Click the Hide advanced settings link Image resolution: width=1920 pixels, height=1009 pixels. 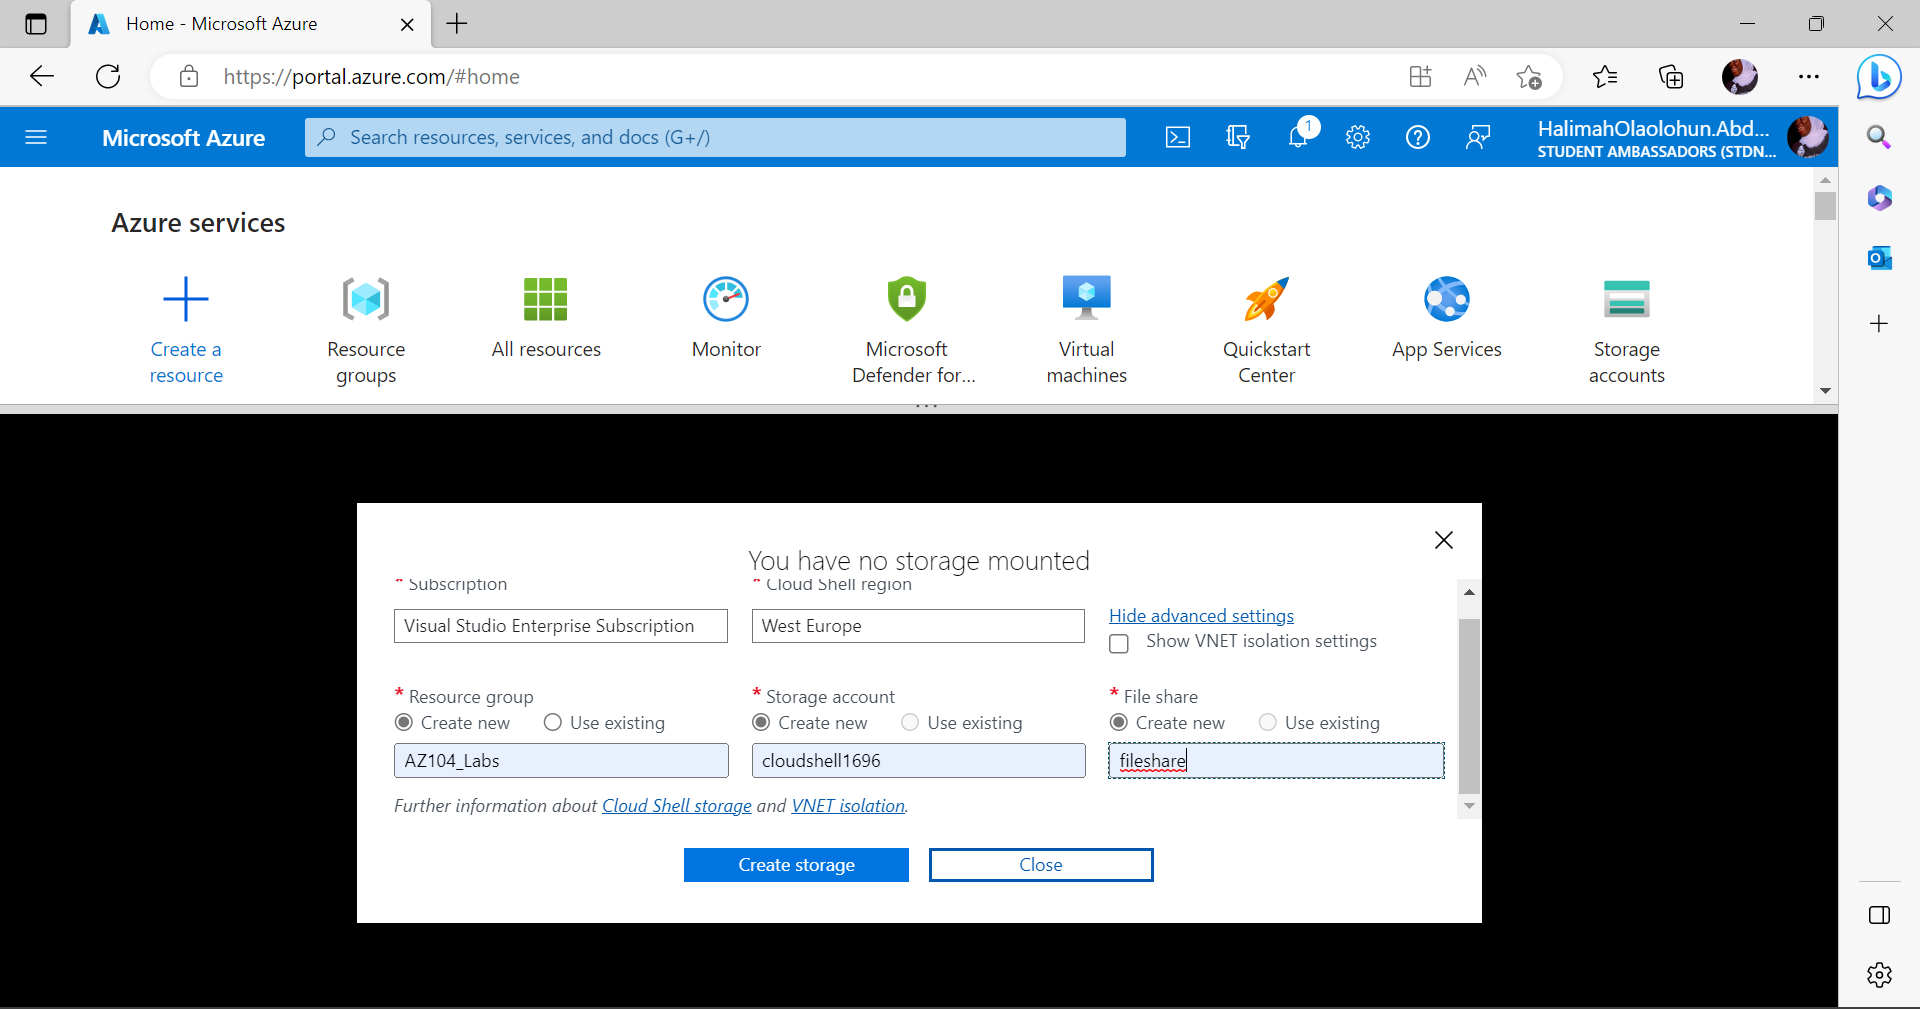coord(1201,615)
